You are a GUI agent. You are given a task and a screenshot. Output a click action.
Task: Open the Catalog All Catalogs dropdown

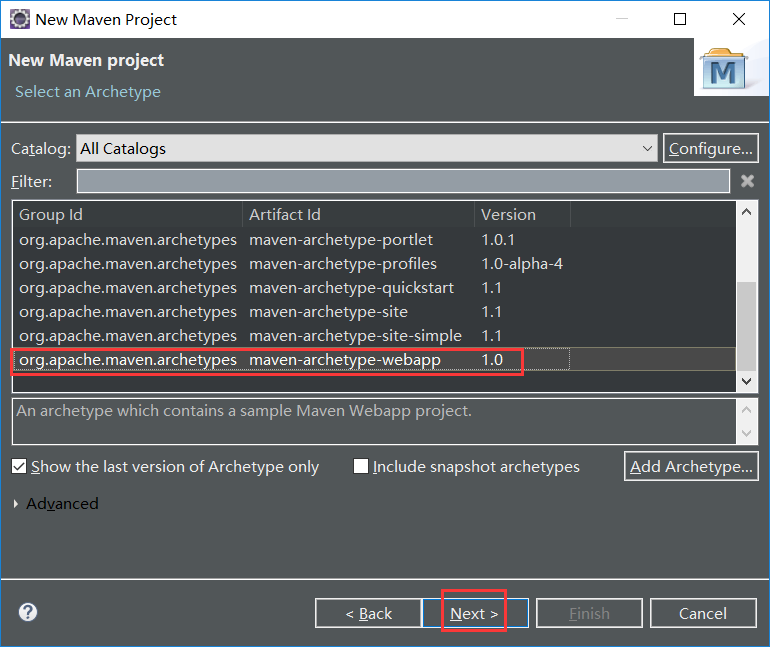[367, 148]
